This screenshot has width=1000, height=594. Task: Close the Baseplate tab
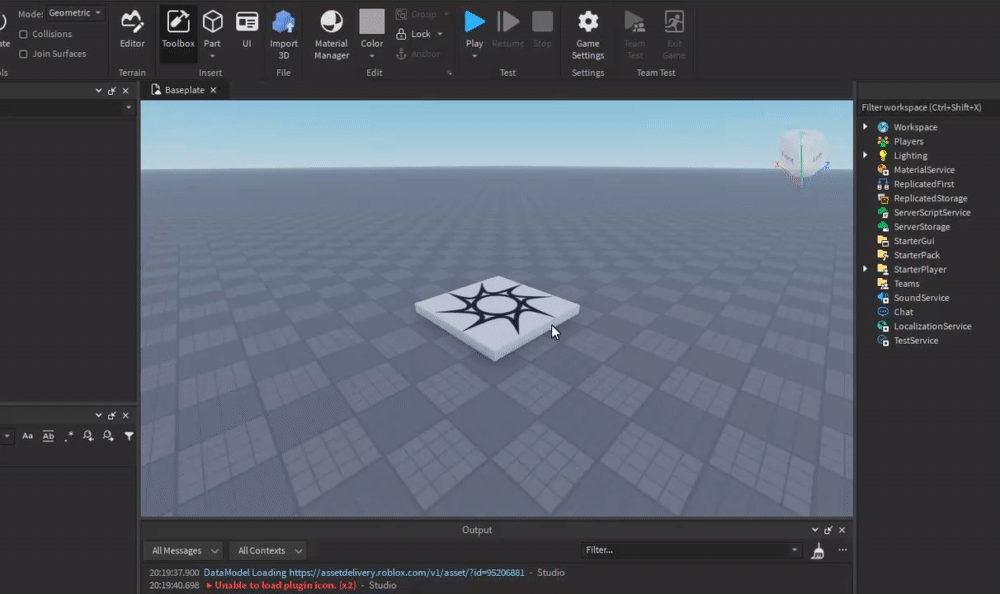click(214, 90)
